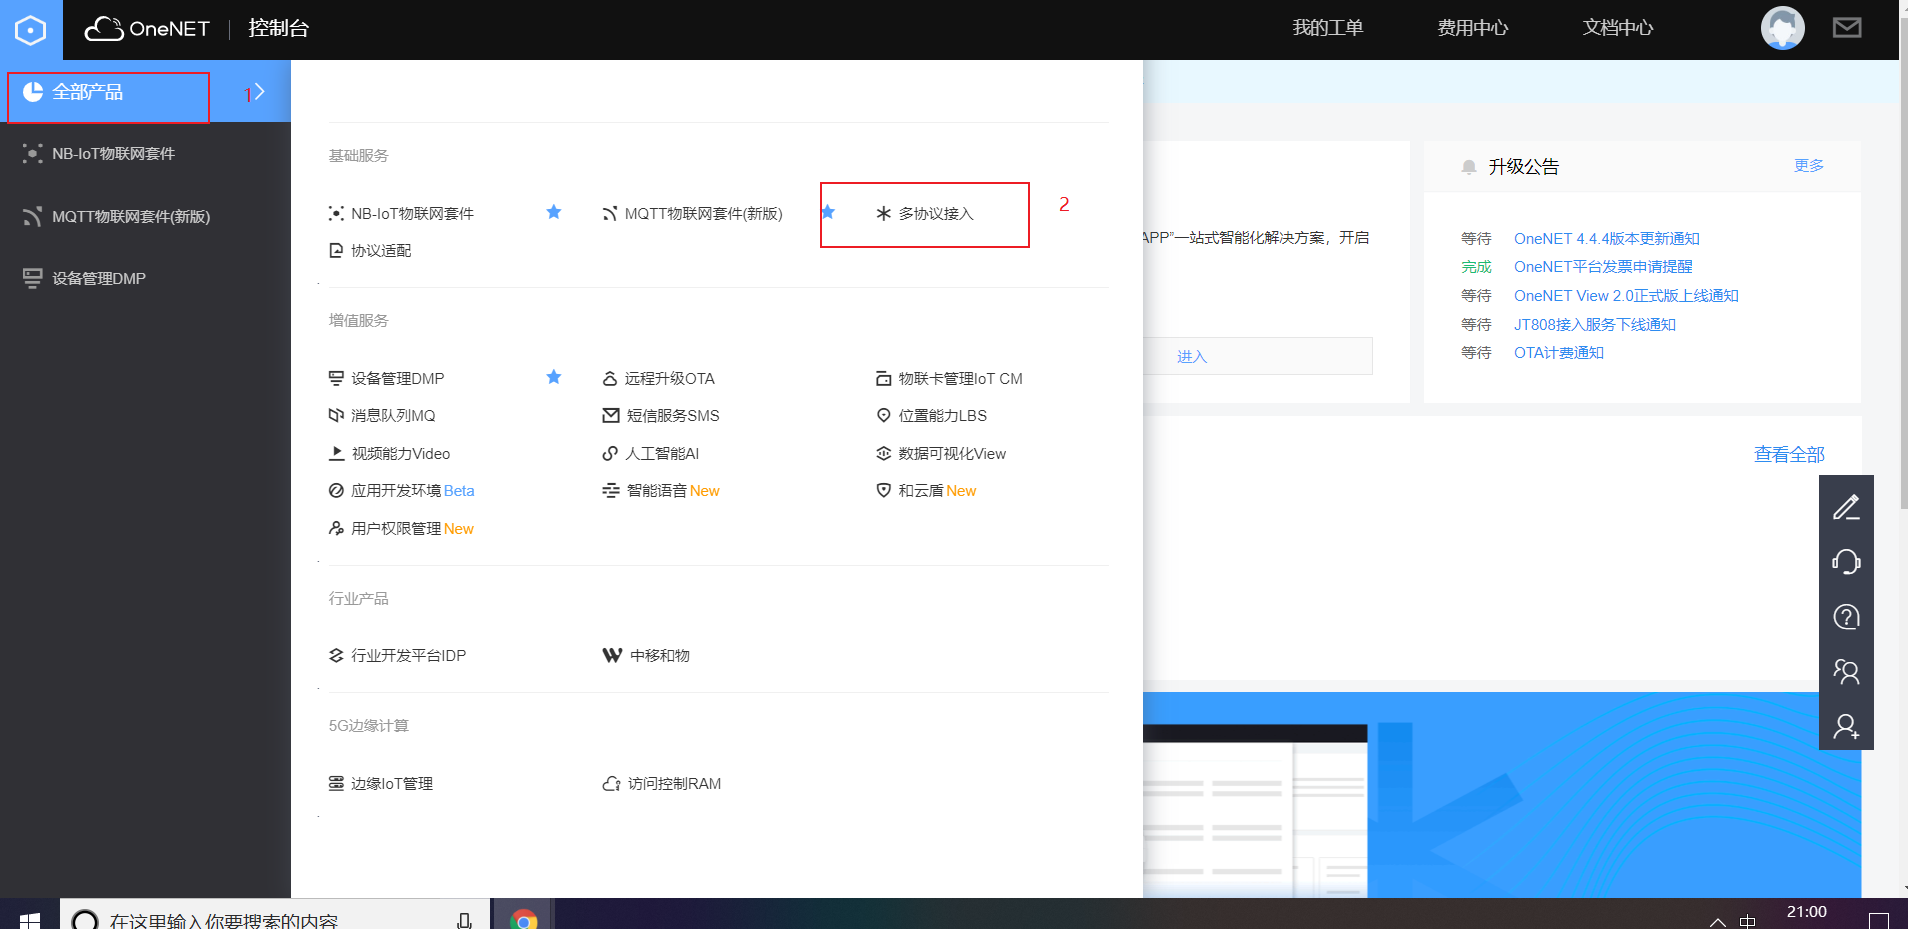Open 访问控制RAM product
This screenshot has width=1908, height=929.
coord(674,784)
